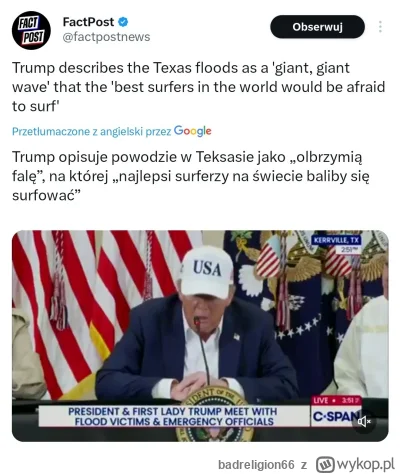Image resolution: width=400 pixels, height=474 pixels.
Task: Click the blue verified badge
Action: [x=123, y=22]
